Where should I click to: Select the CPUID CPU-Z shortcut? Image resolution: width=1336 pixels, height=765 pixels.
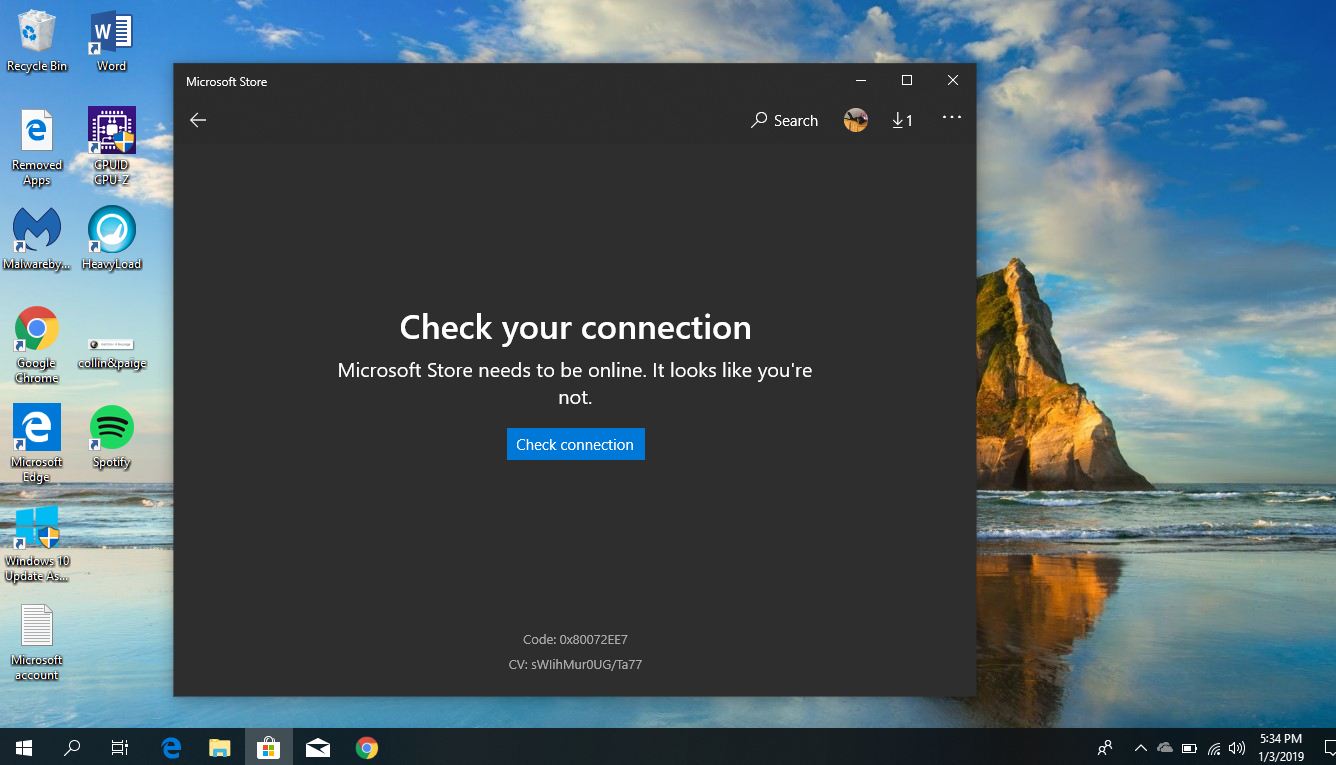click(x=111, y=147)
